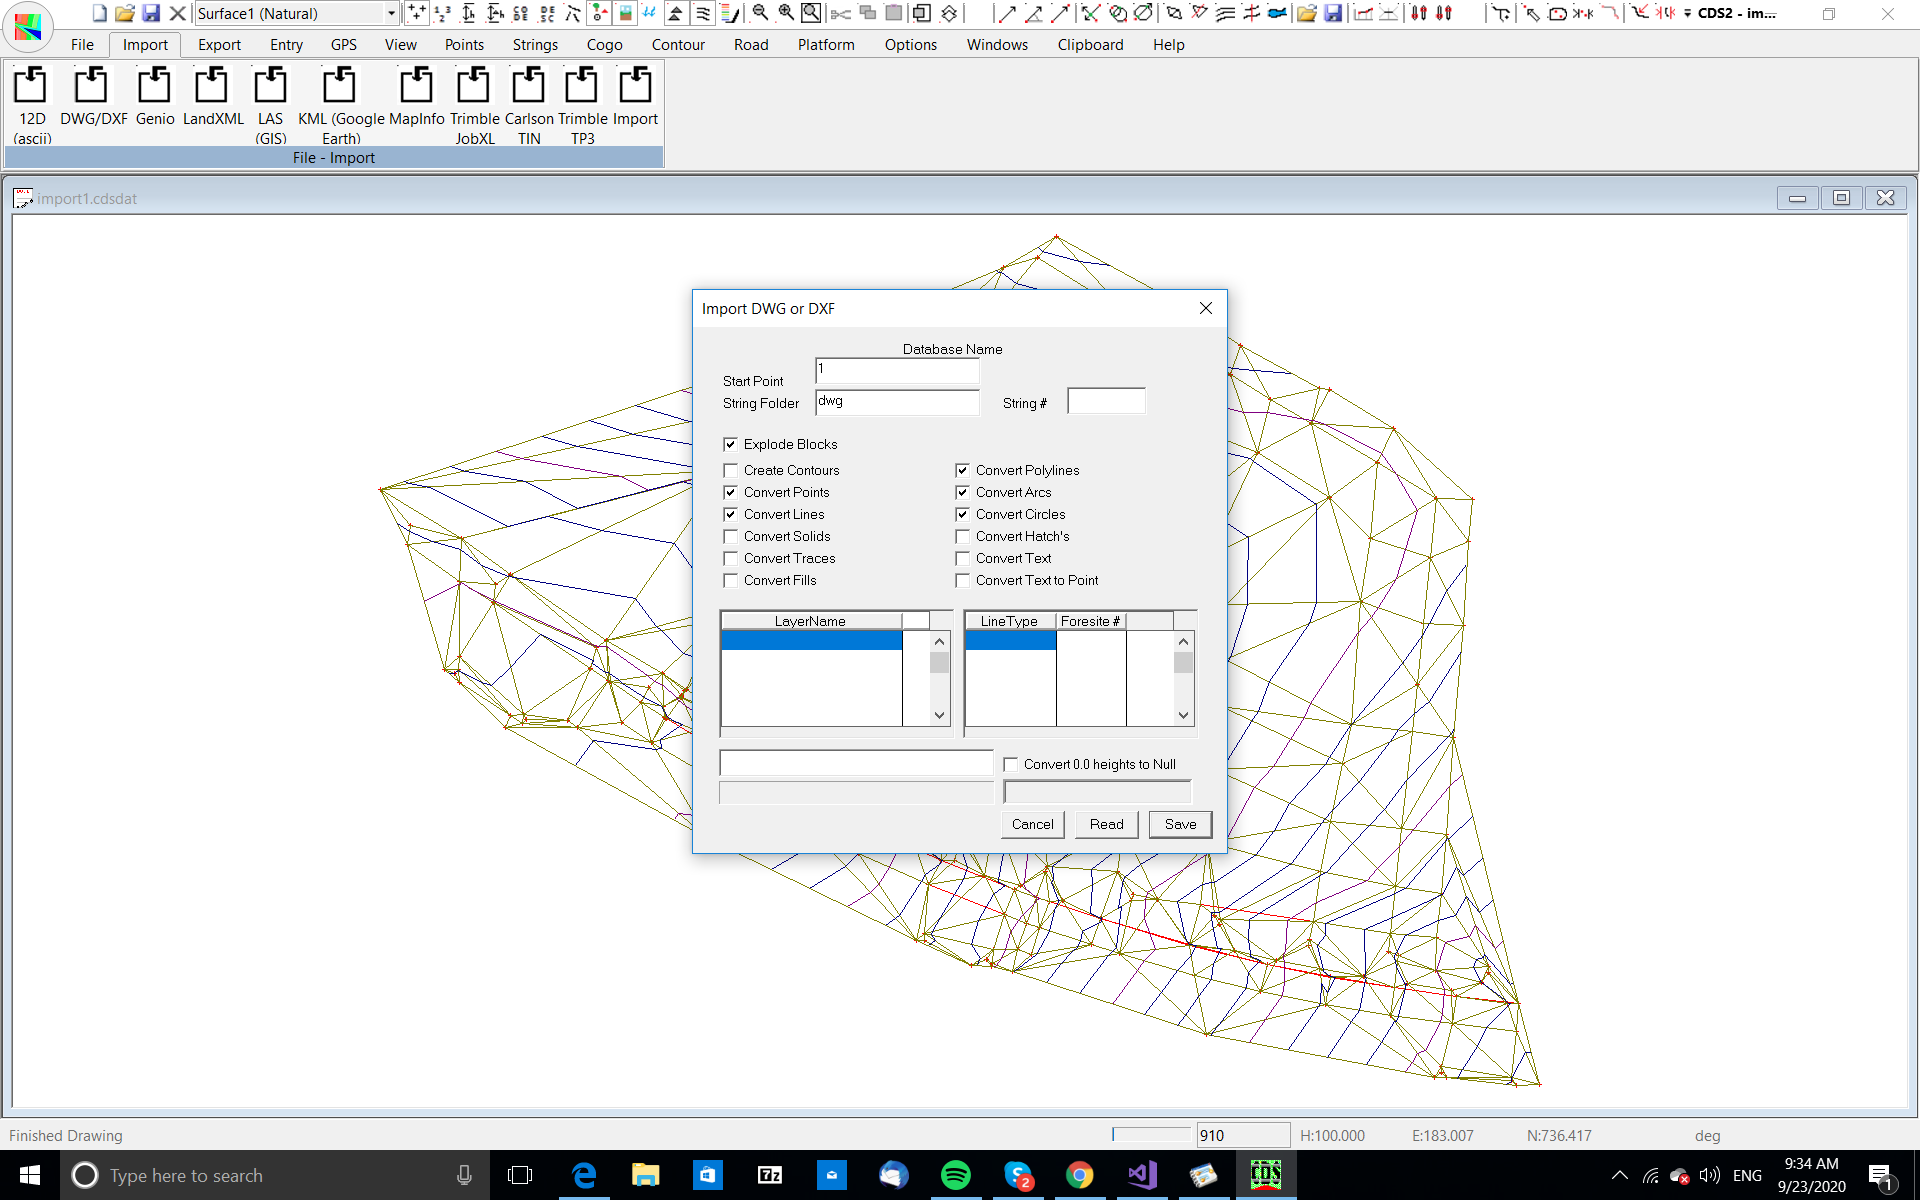1920x1200 pixels.
Task: Click LayerName list scroll down arrow
Action: pyautogui.click(x=939, y=715)
